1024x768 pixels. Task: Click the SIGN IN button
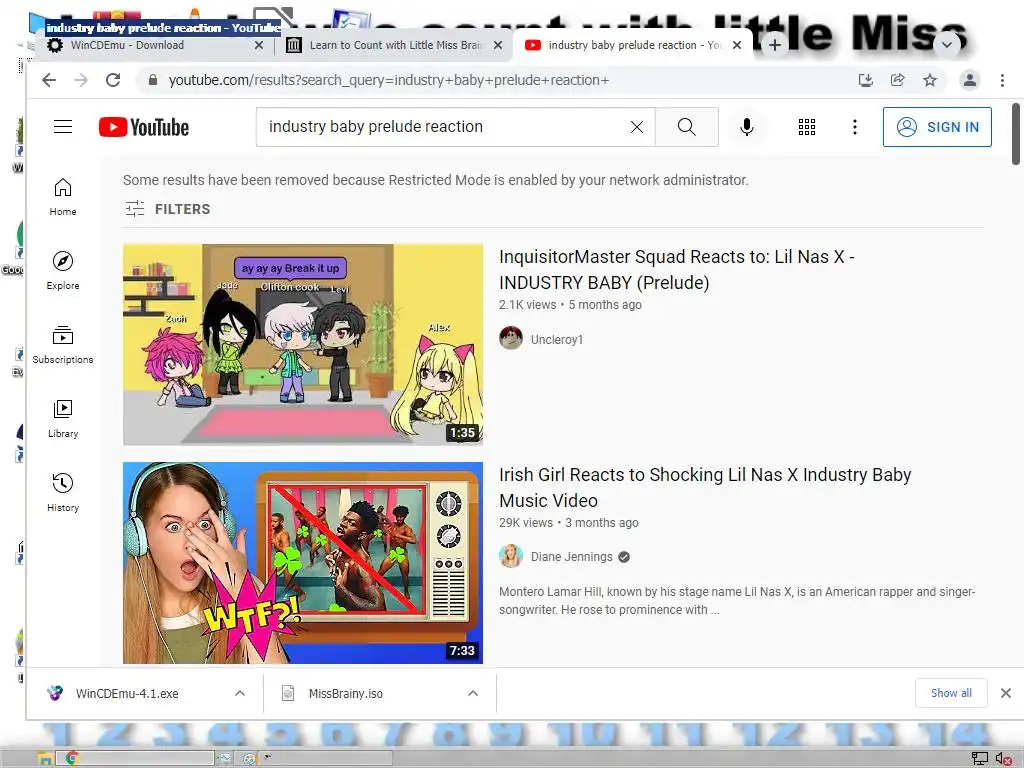click(937, 127)
